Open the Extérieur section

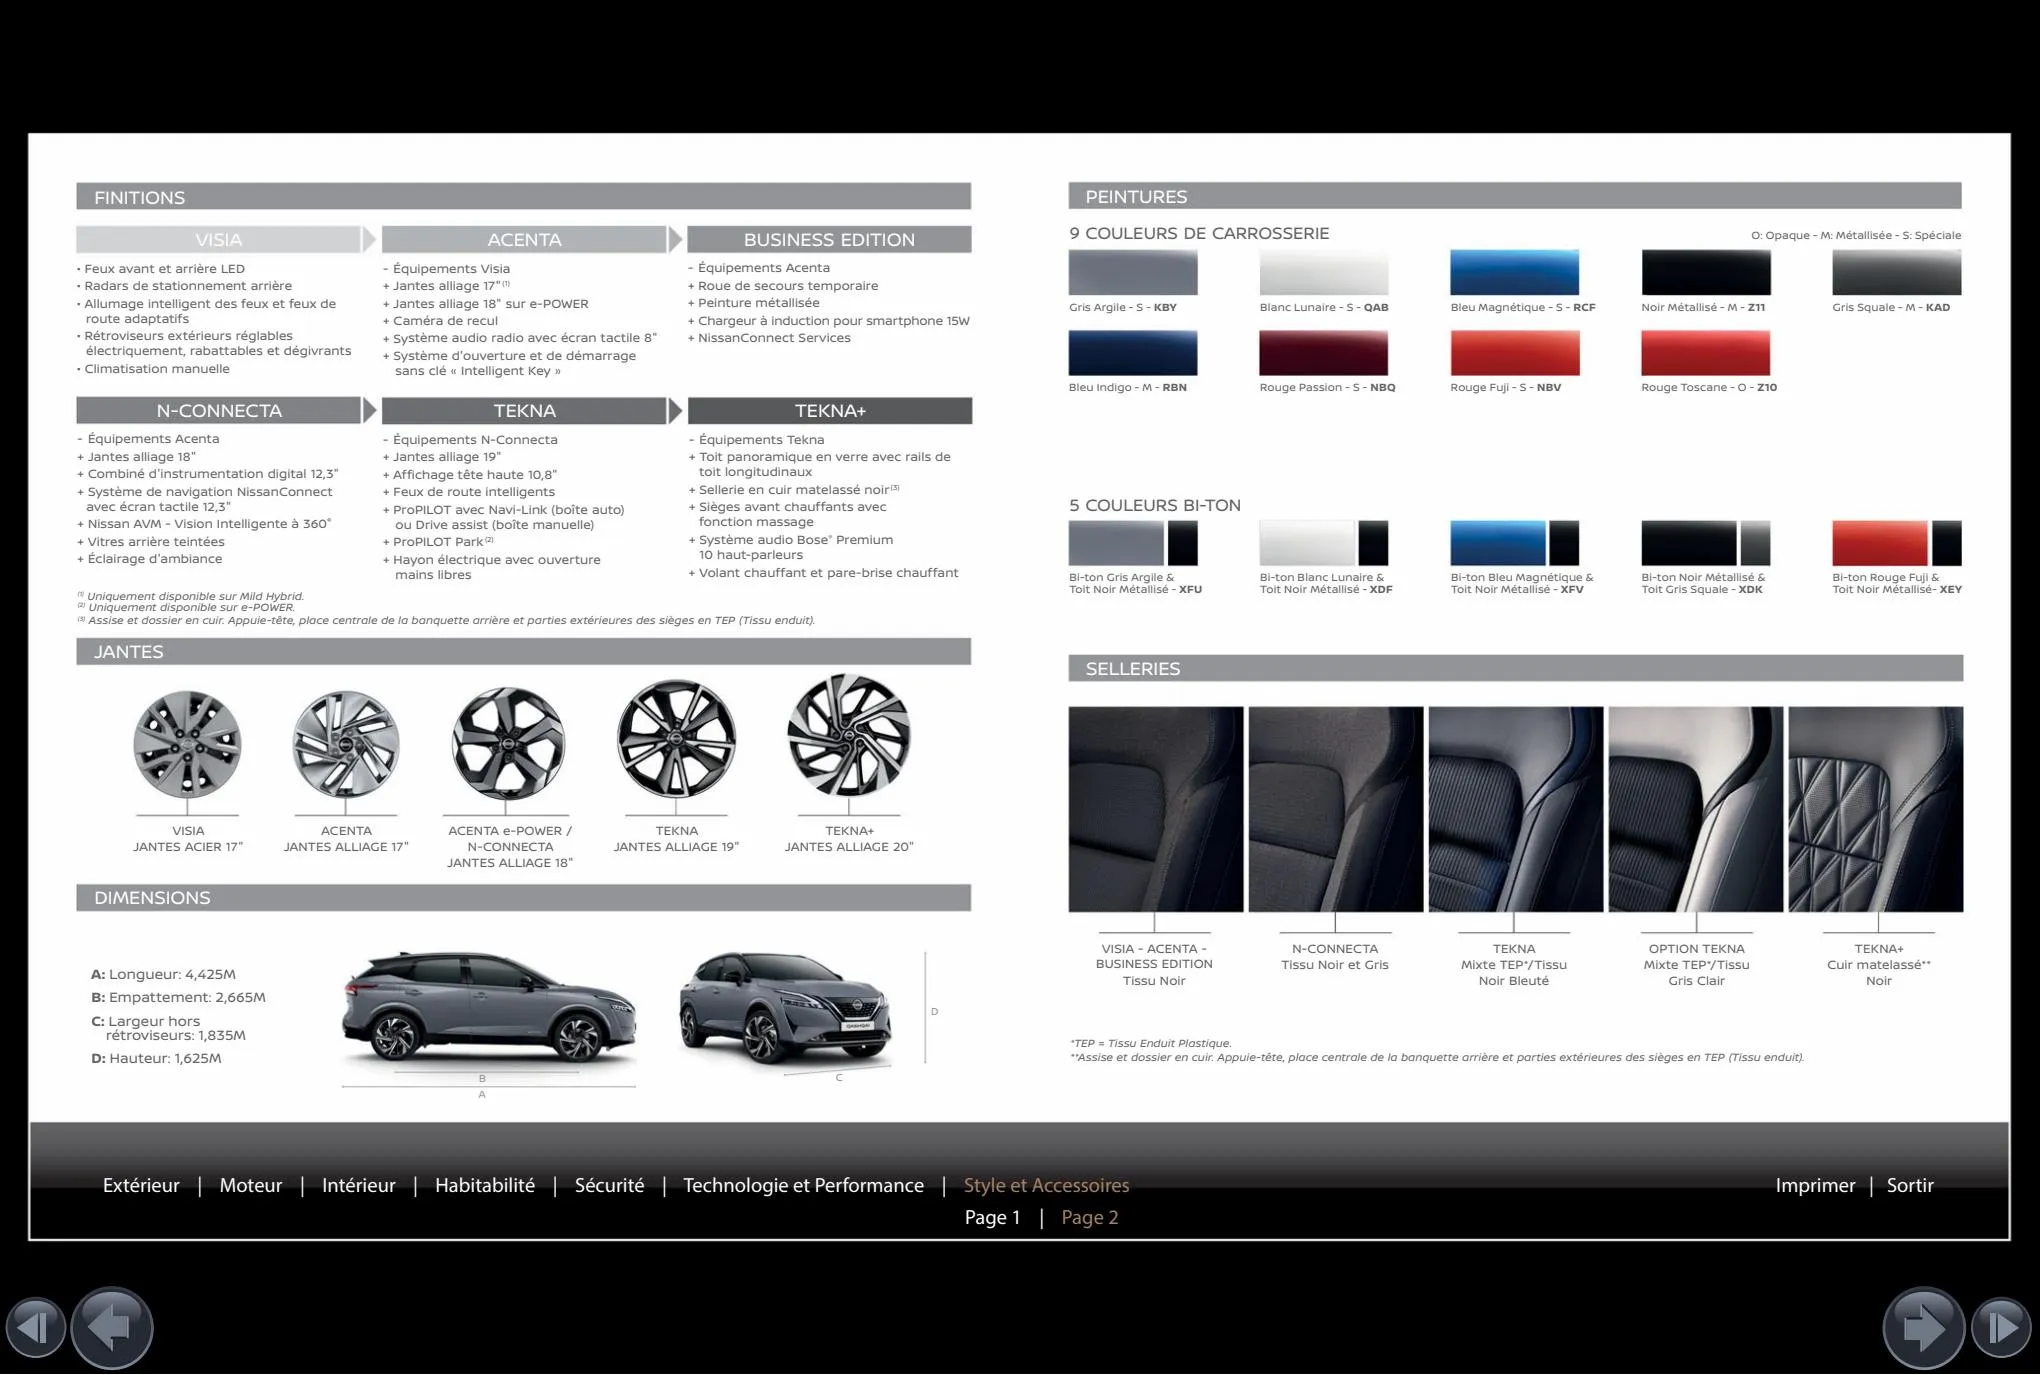coord(141,1185)
